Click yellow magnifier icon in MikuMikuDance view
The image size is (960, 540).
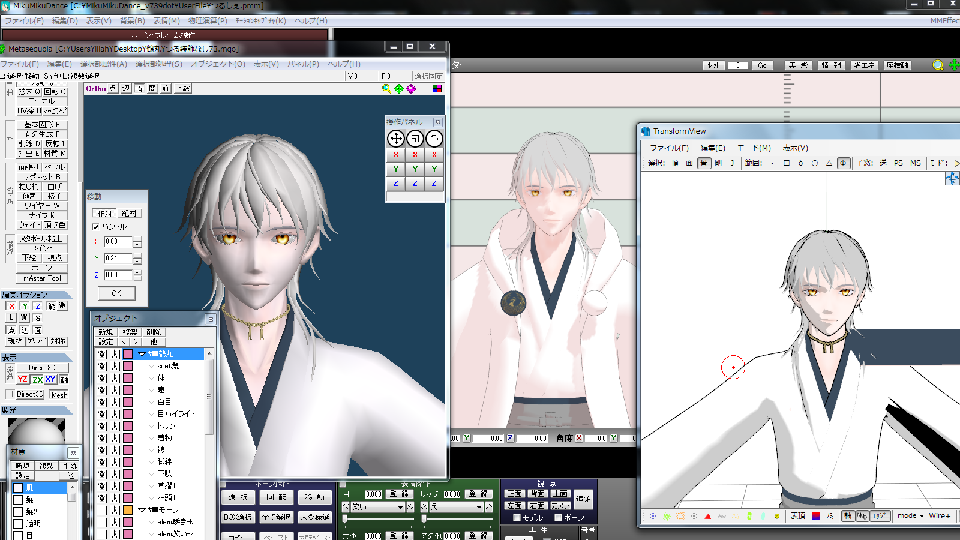pos(938,65)
